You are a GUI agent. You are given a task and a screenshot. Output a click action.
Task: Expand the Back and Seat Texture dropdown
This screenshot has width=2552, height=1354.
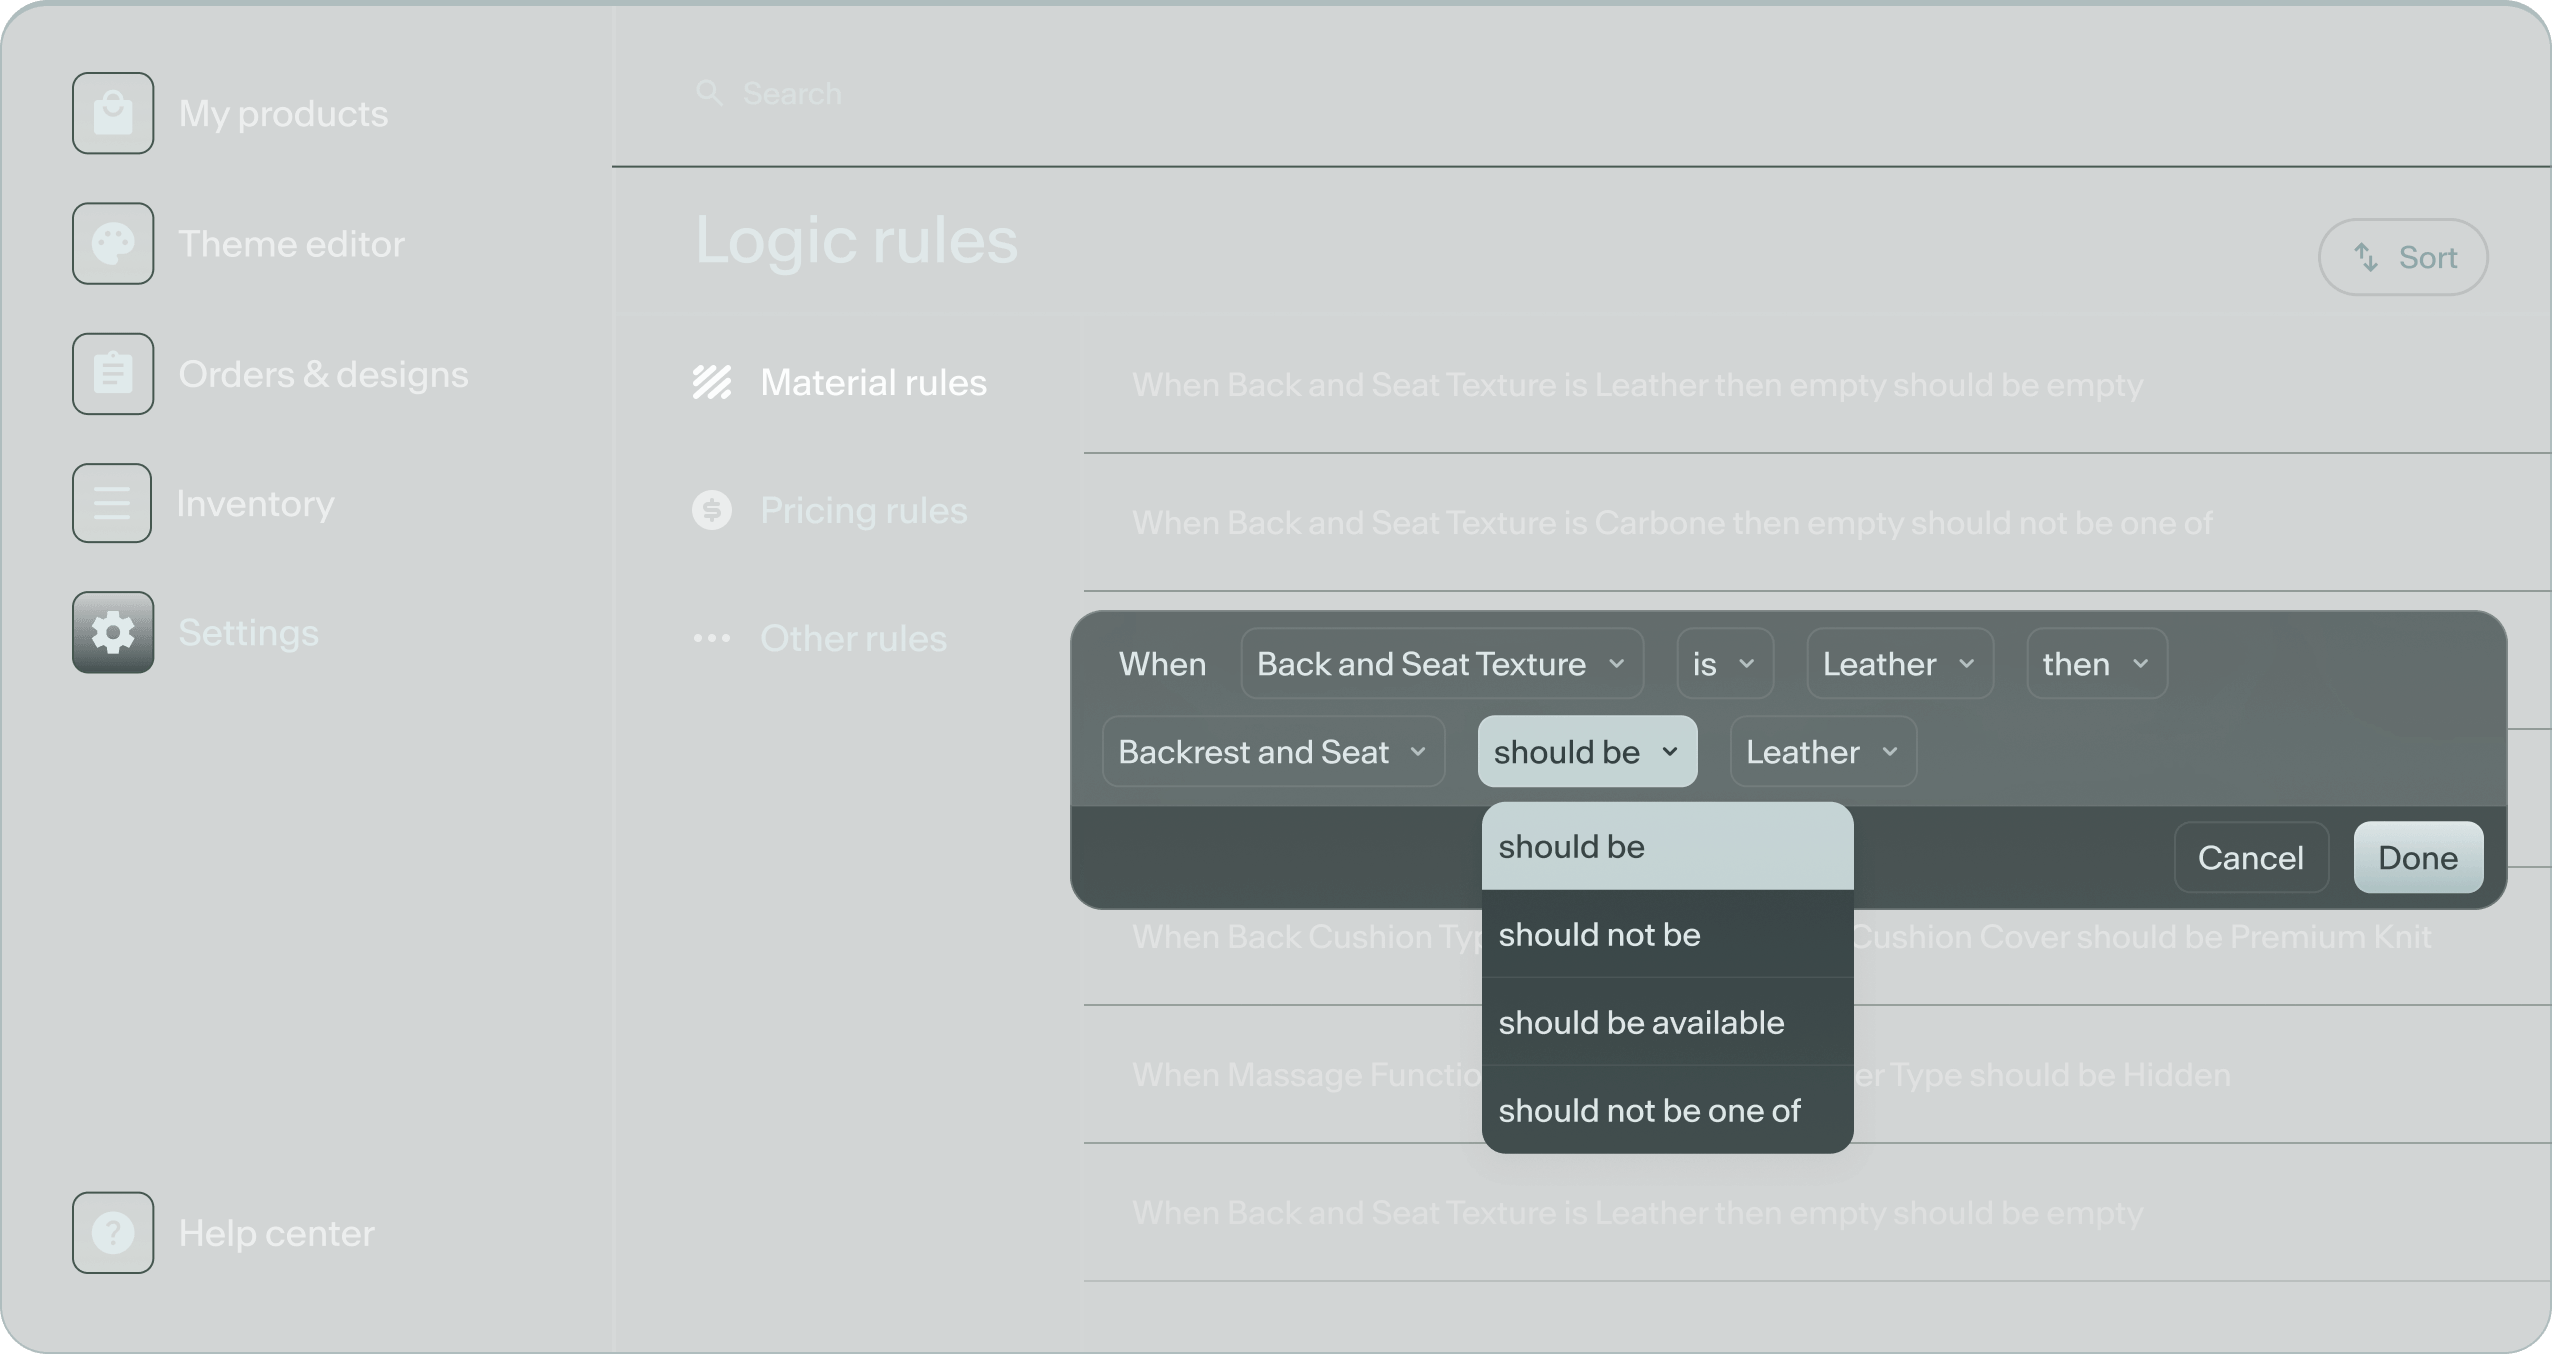pos(1441,664)
